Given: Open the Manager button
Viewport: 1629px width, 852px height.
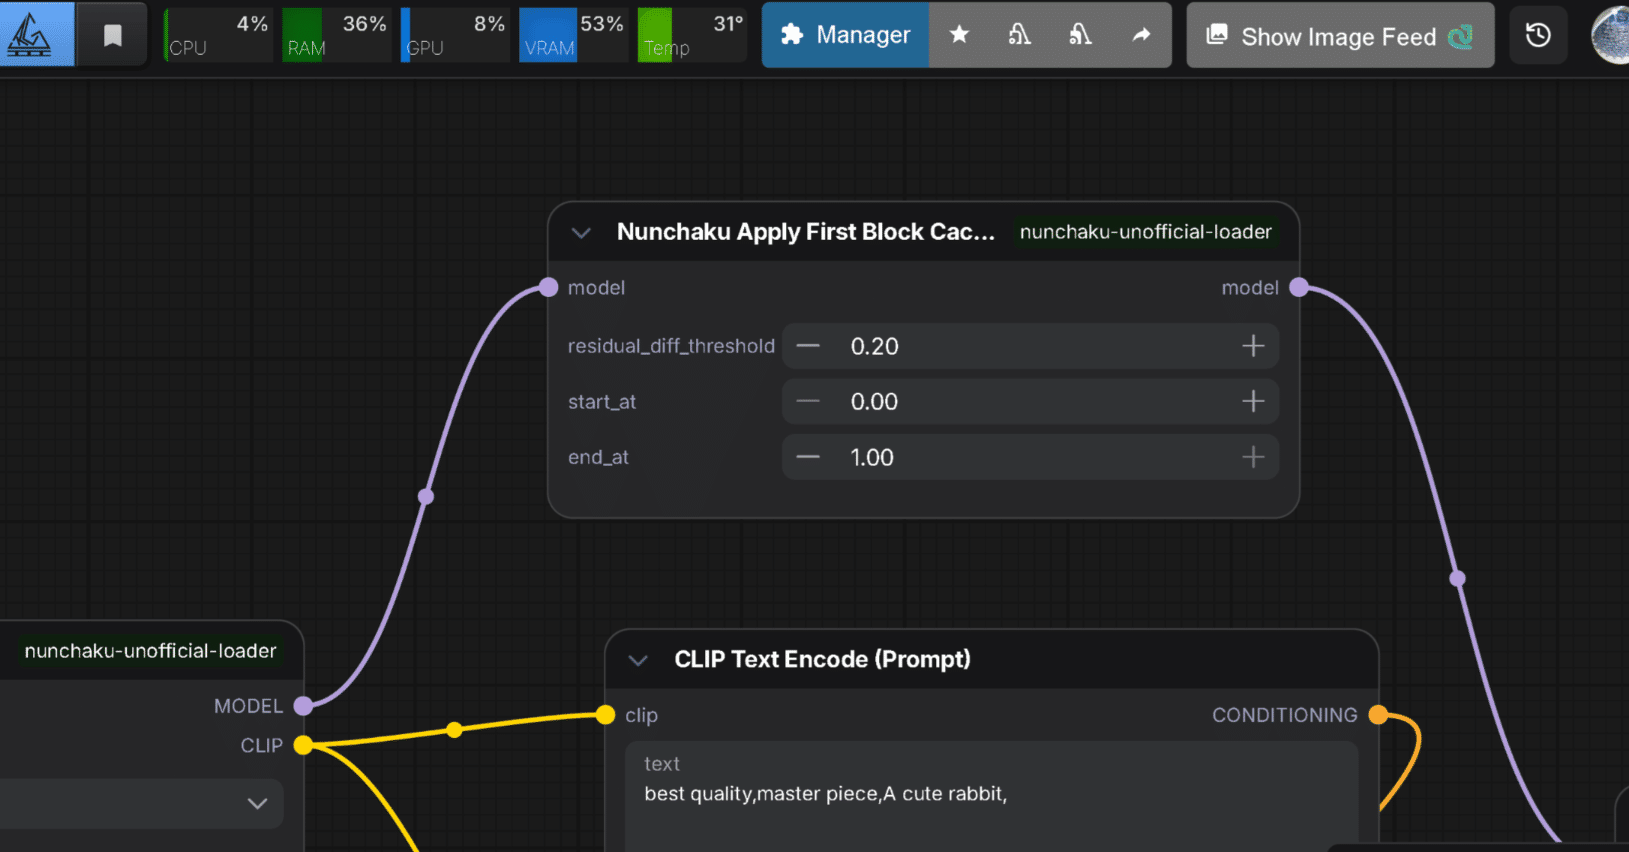Looking at the screenshot, I should pos(846,35).
